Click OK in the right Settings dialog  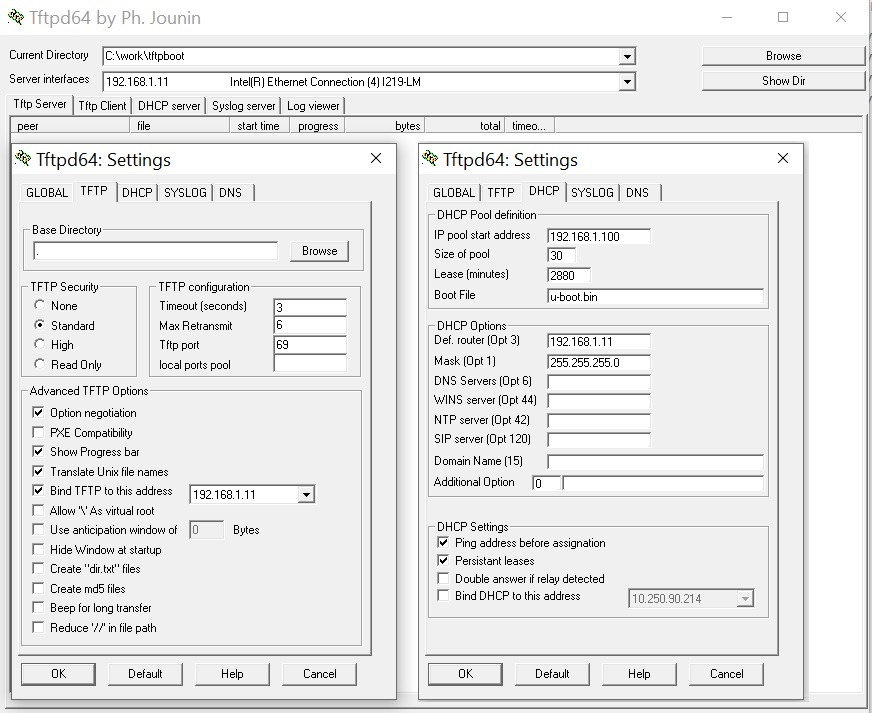pos(465,674)
